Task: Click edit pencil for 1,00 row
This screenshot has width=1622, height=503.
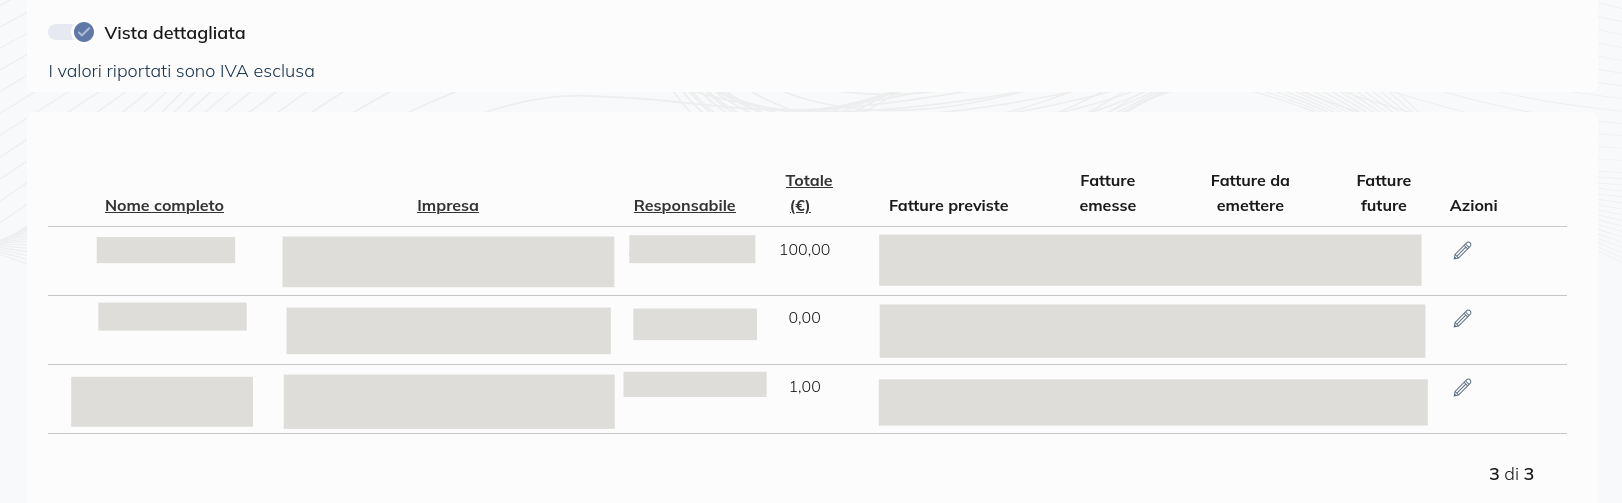Action: [x=1462, y=387]
